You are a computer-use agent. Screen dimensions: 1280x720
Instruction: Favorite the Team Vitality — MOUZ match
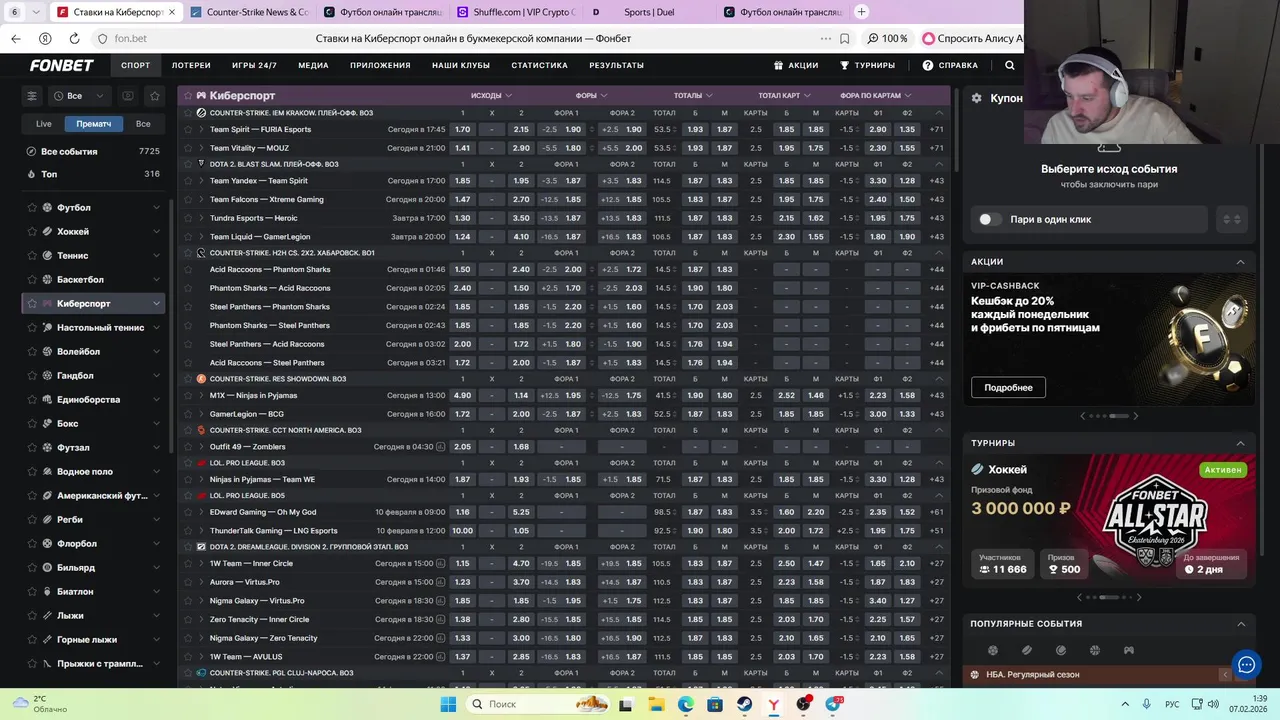186,148
